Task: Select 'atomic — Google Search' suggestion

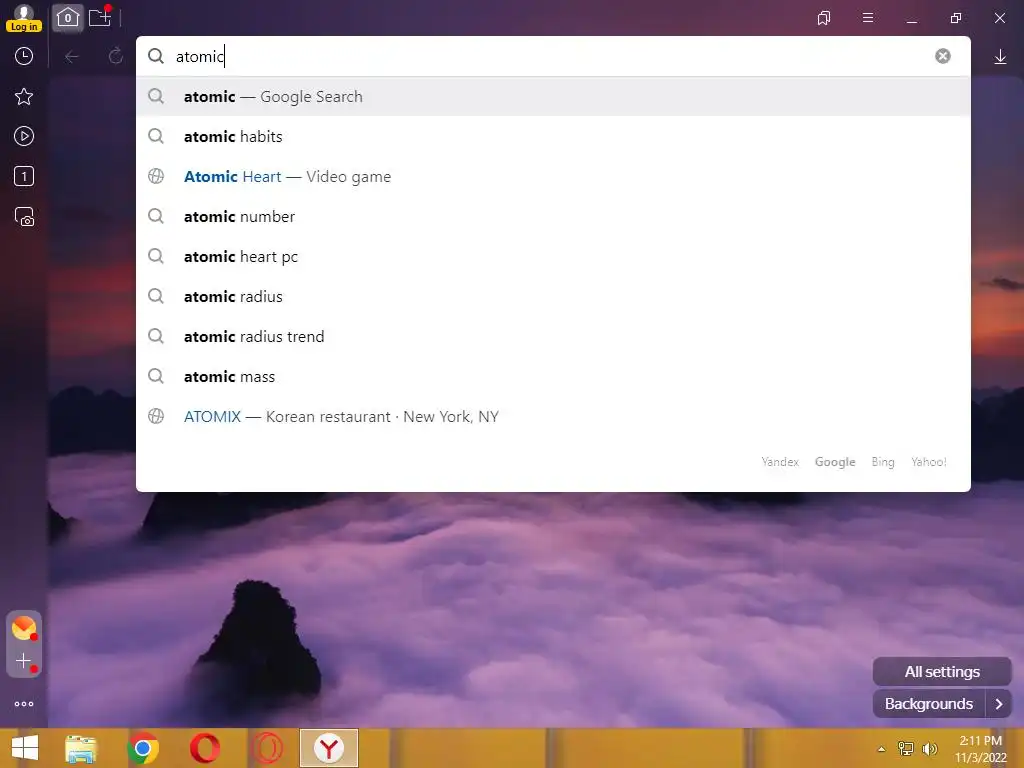Action: [x=553, y=97]
